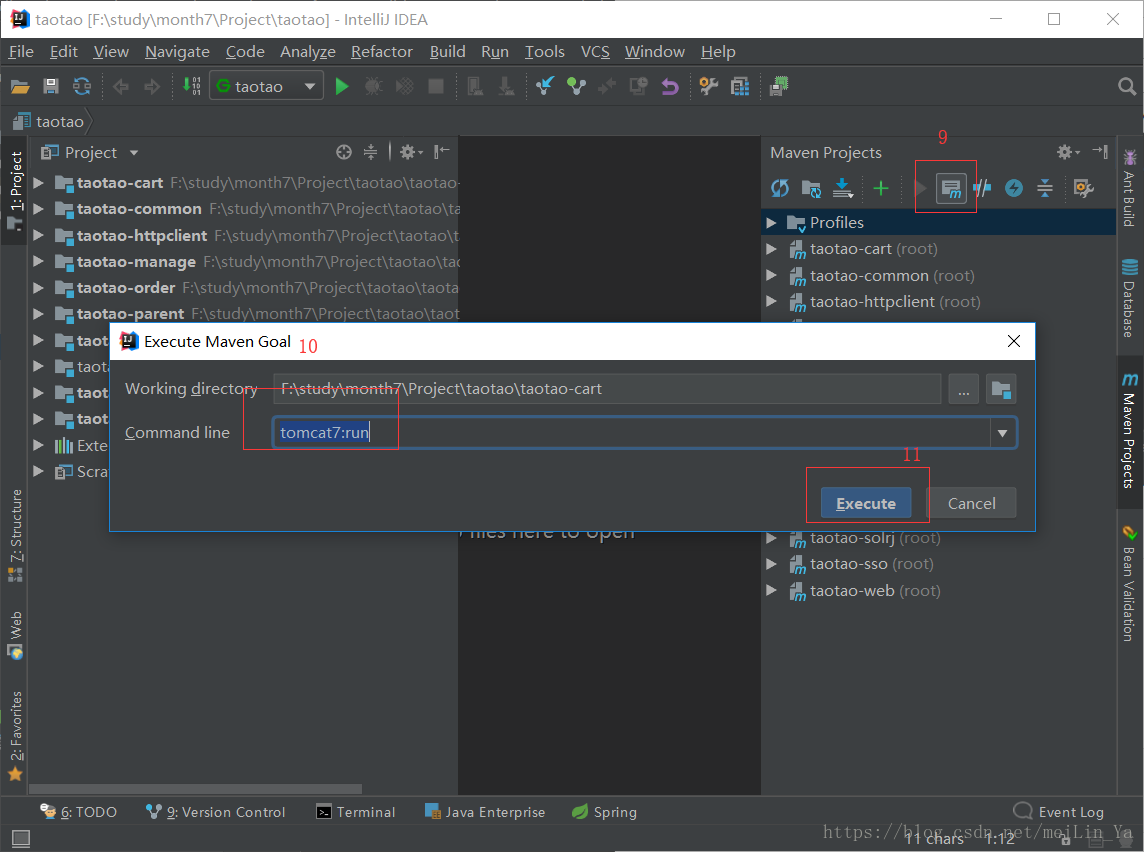Open the 9: Version Control tab
The width and height of the screenshot is (1144, 852).
coord(216,812)
